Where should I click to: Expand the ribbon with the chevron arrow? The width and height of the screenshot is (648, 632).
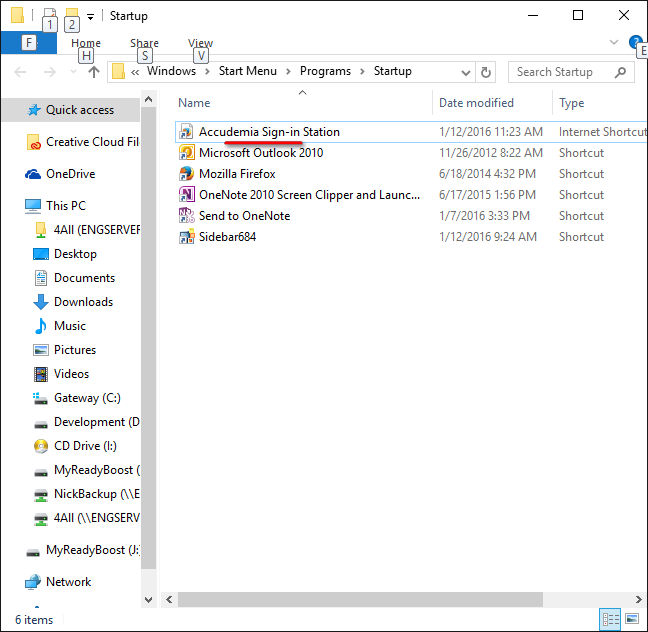pos(614,43)
